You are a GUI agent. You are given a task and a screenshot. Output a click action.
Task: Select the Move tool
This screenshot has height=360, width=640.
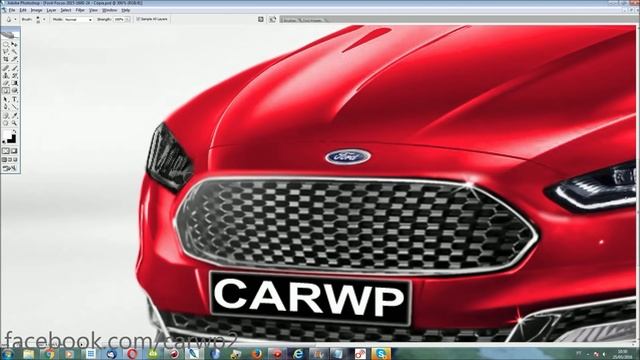point(15,44)
